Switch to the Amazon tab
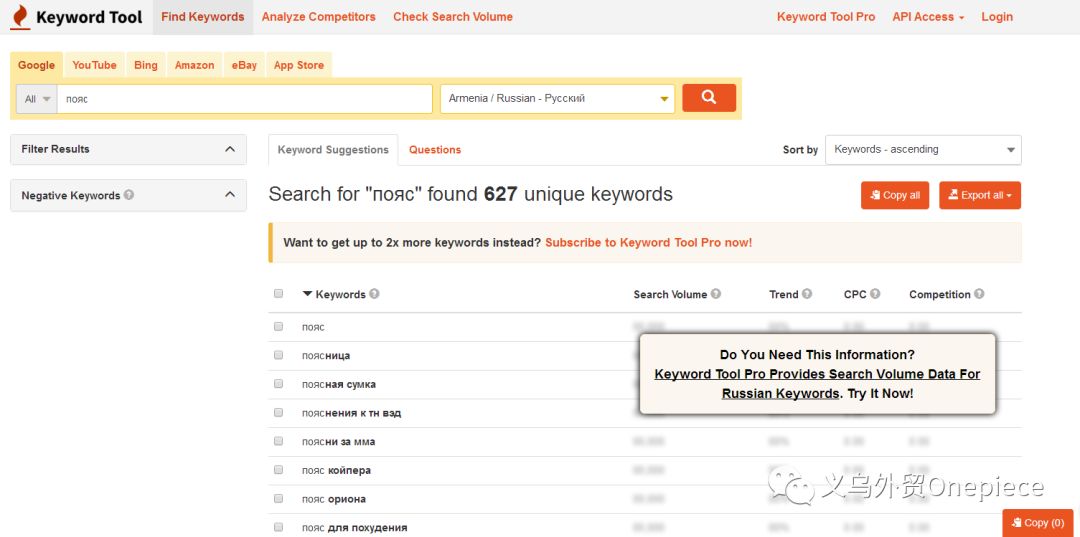This screenshot has height=537, width=1080. tap(194, 65)
